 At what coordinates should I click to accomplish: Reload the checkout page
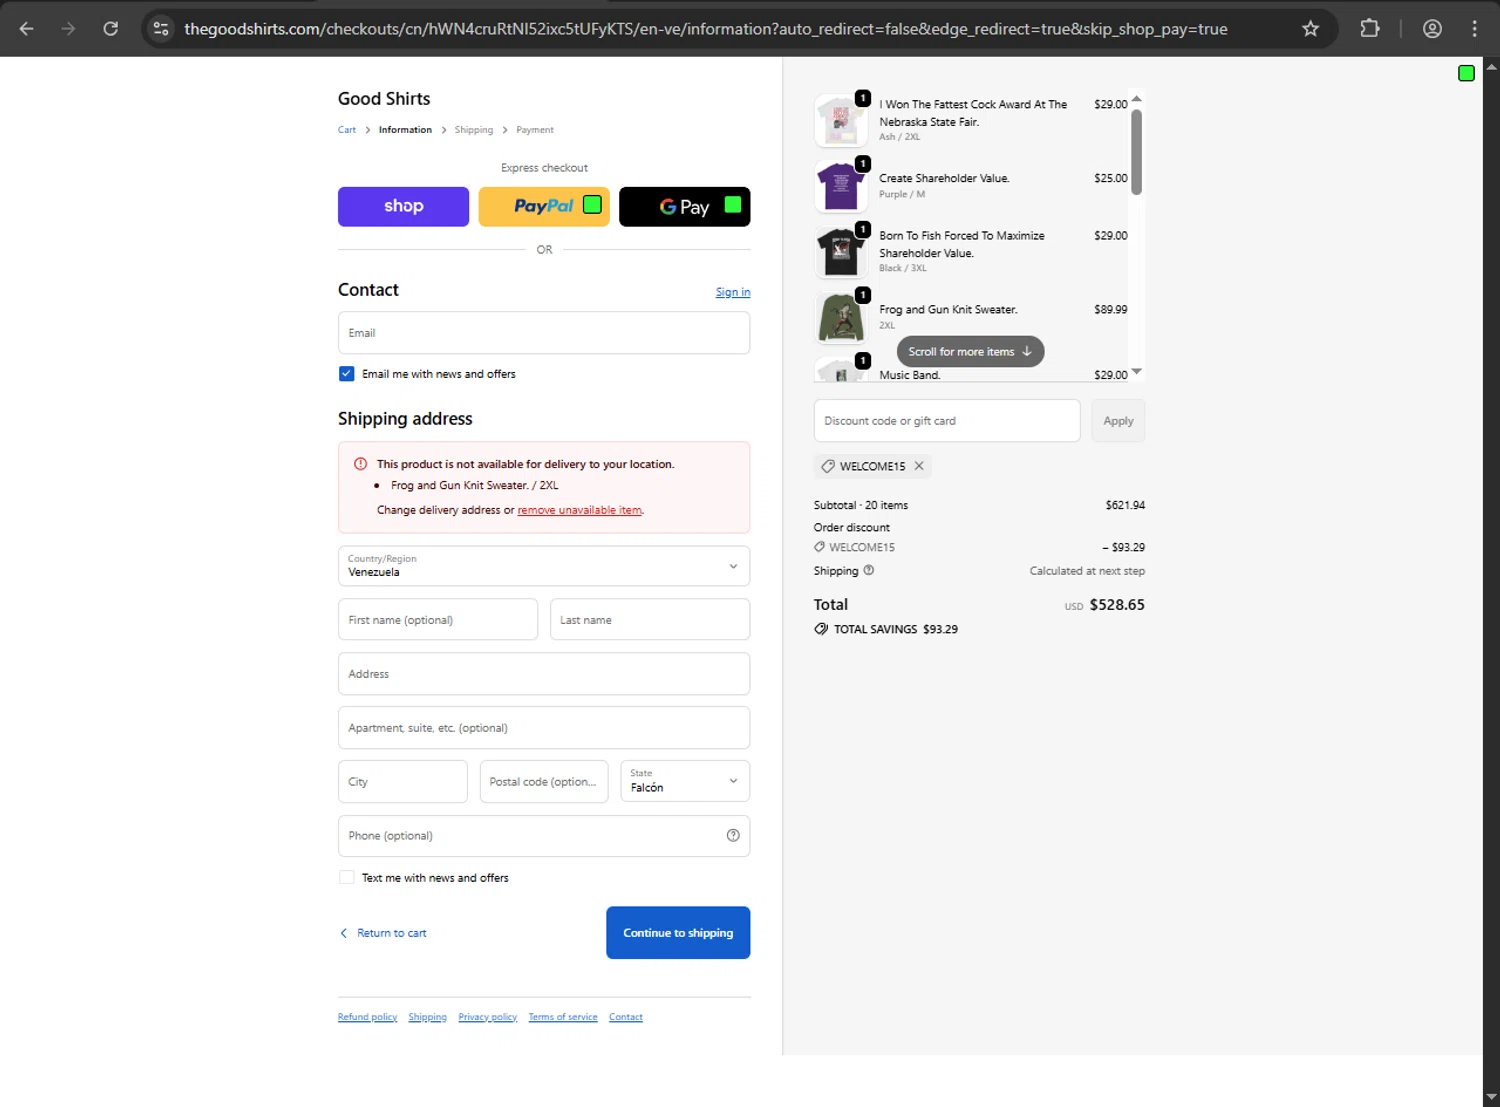tap(111, 29)
